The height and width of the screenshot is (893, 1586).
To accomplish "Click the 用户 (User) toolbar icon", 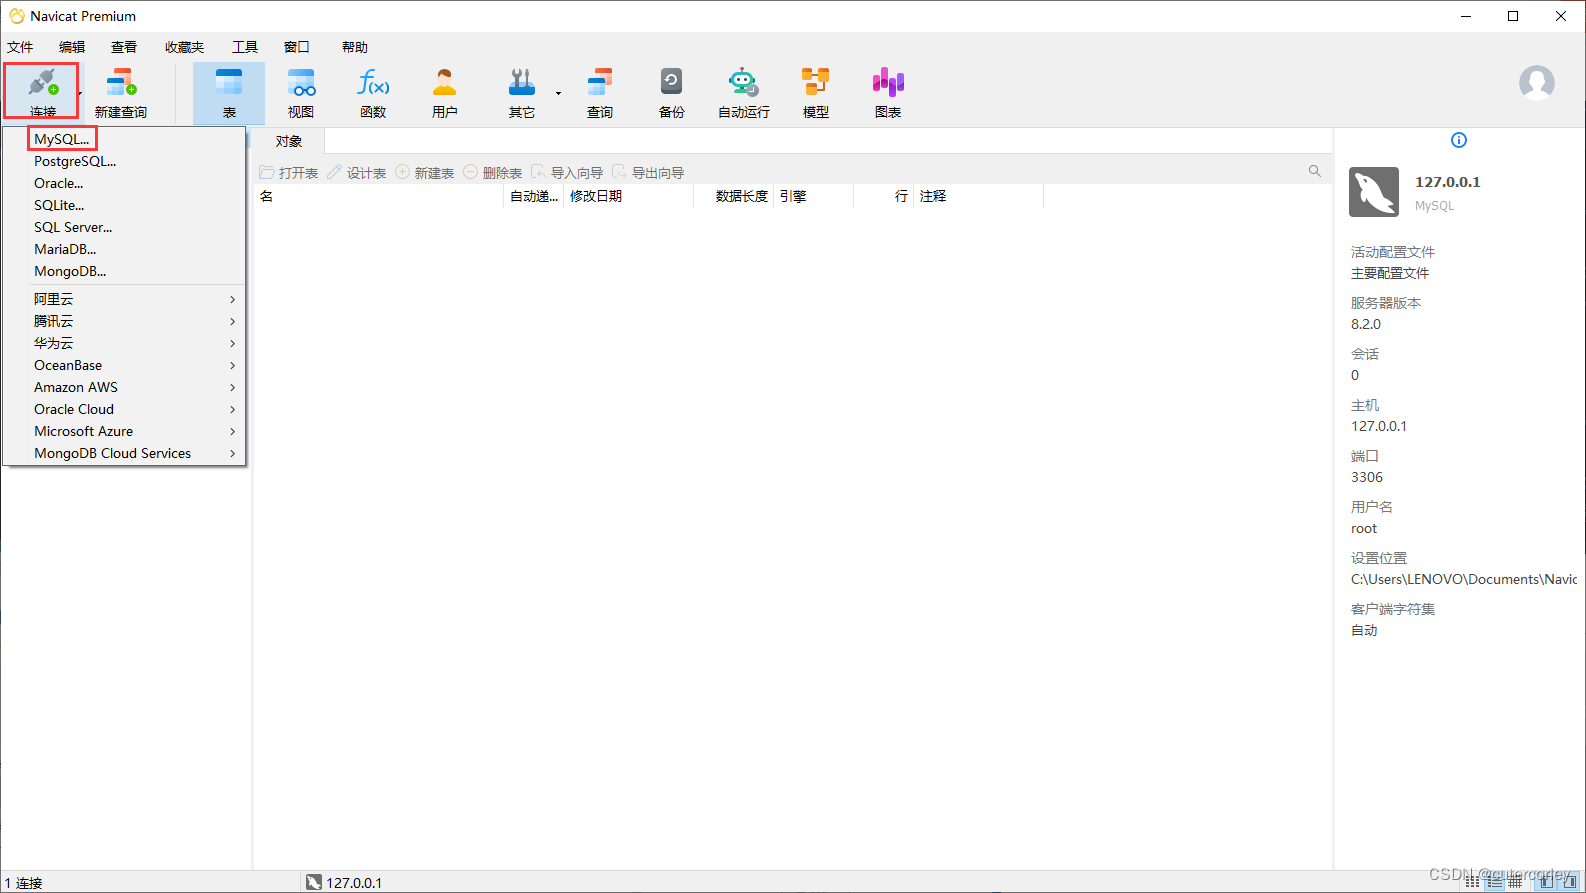I will [x=445, y=93].
